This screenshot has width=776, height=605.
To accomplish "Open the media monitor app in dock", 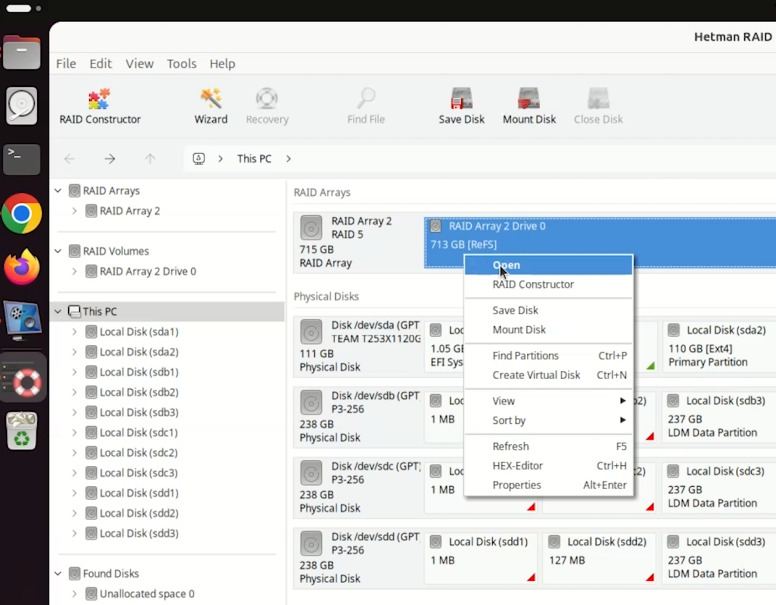I will [22, 321].
